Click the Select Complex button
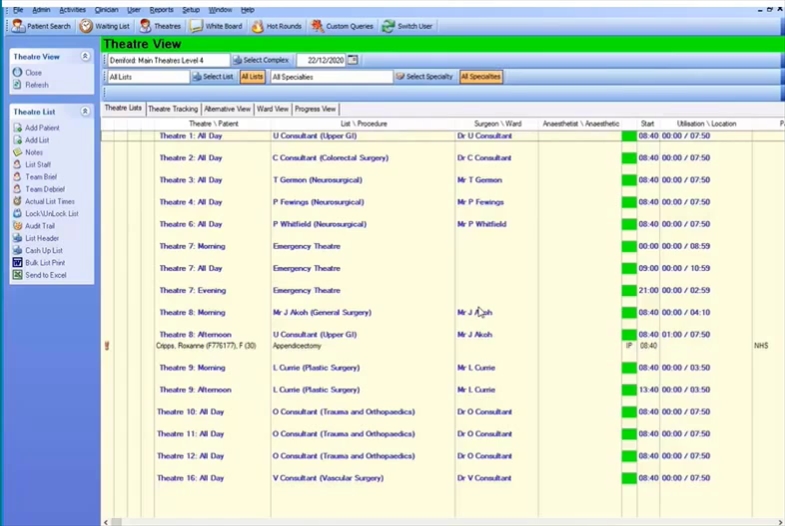 pyautogui.click(x=261, y=60)
